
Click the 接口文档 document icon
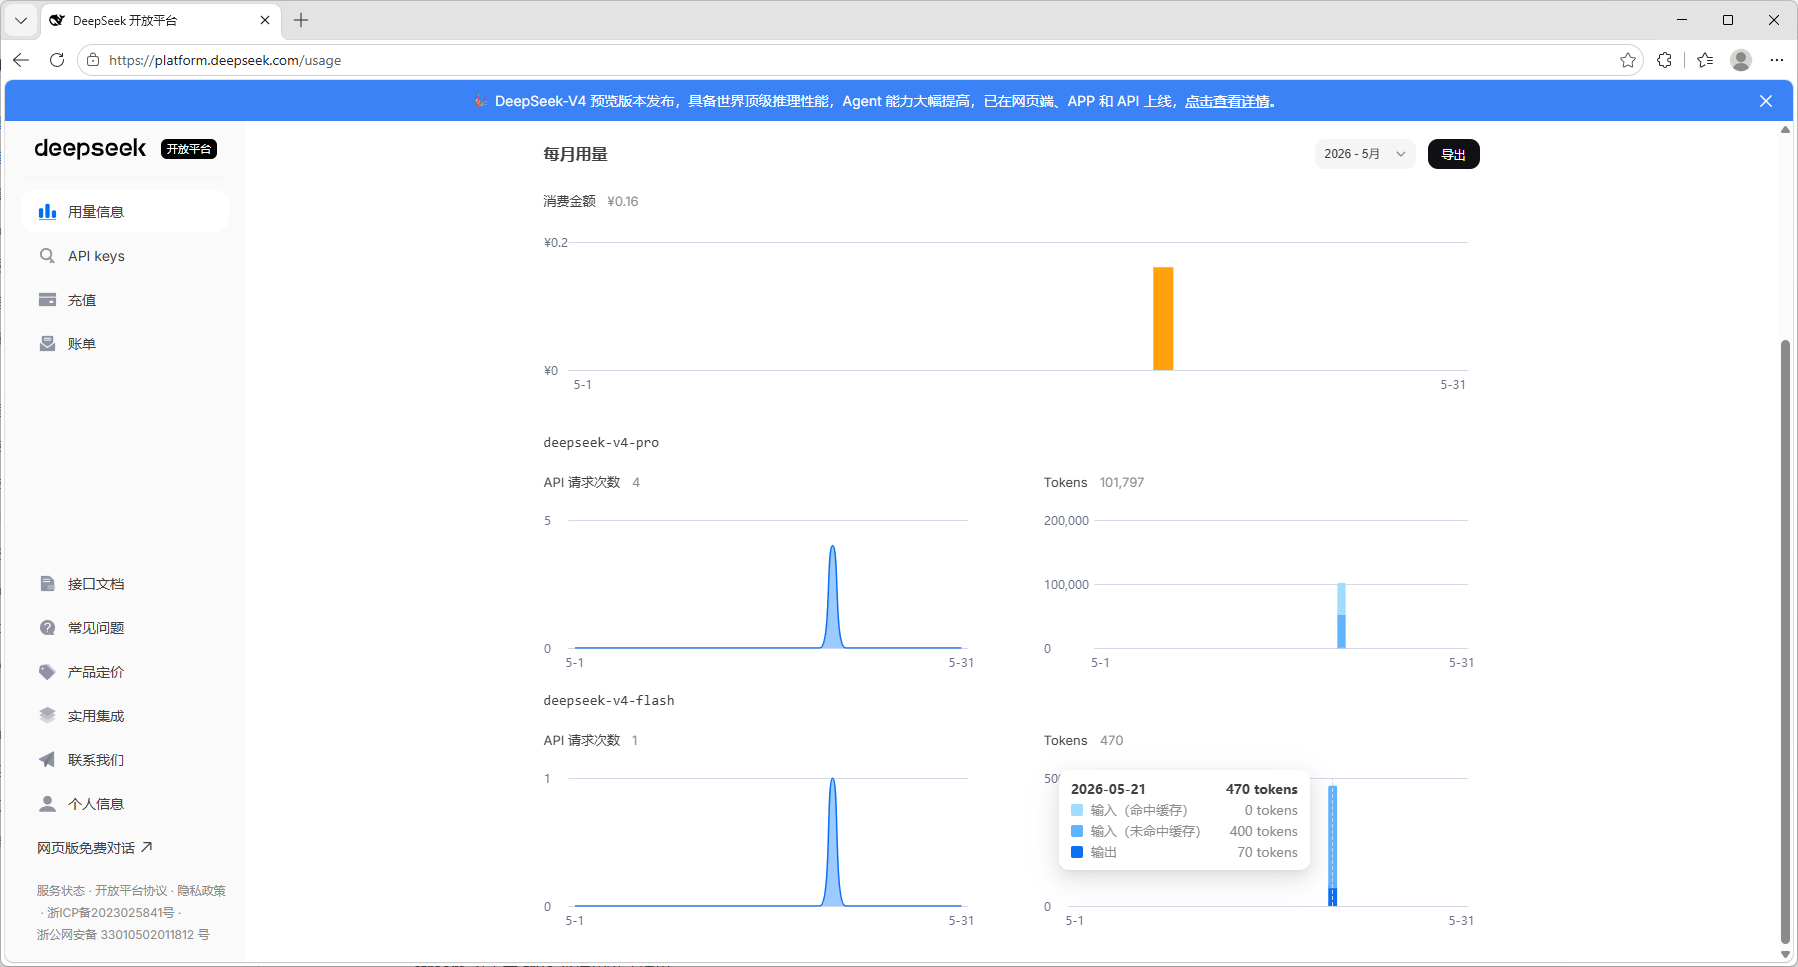click(x=47, y=584)
